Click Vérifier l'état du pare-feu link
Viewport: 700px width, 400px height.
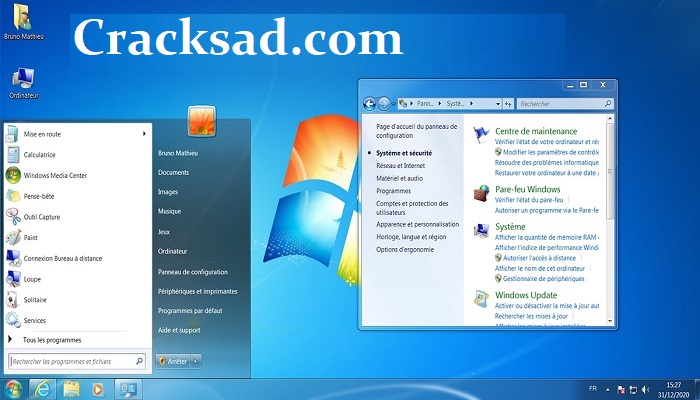(x=529, y=200)
